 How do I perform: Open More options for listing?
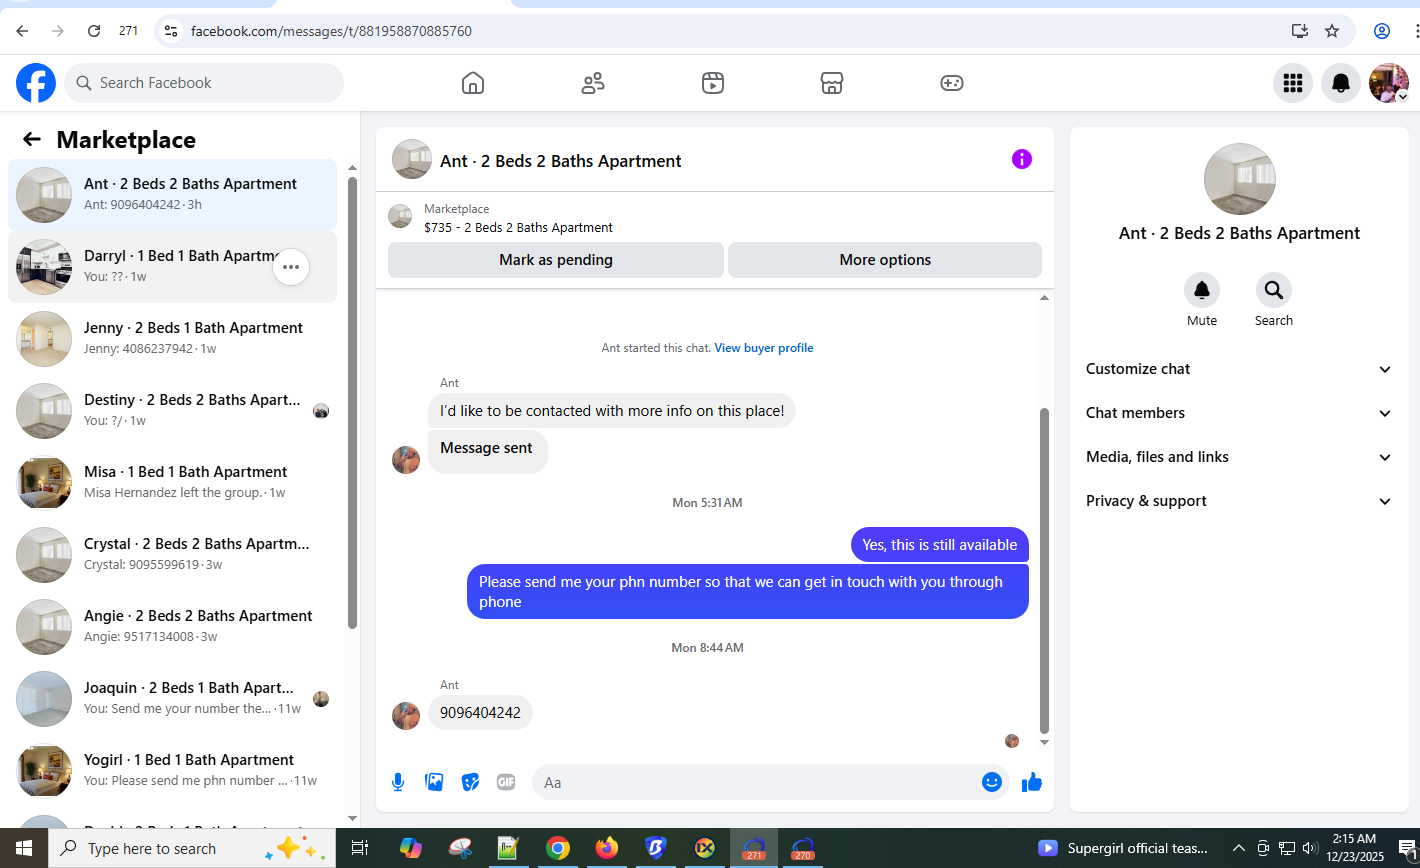[x=885, y=260]
